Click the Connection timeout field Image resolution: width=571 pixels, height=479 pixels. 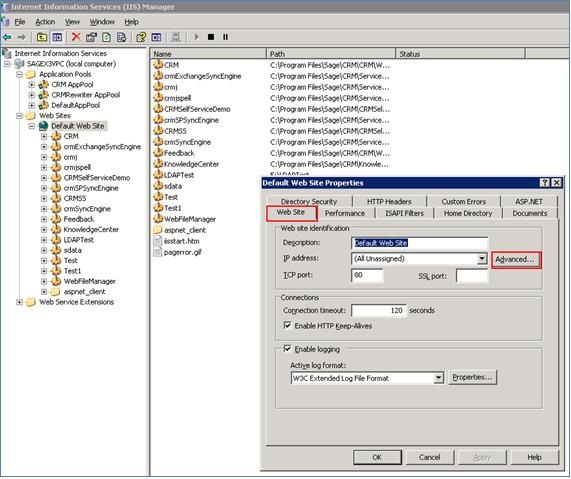click(x=379, y=310)
